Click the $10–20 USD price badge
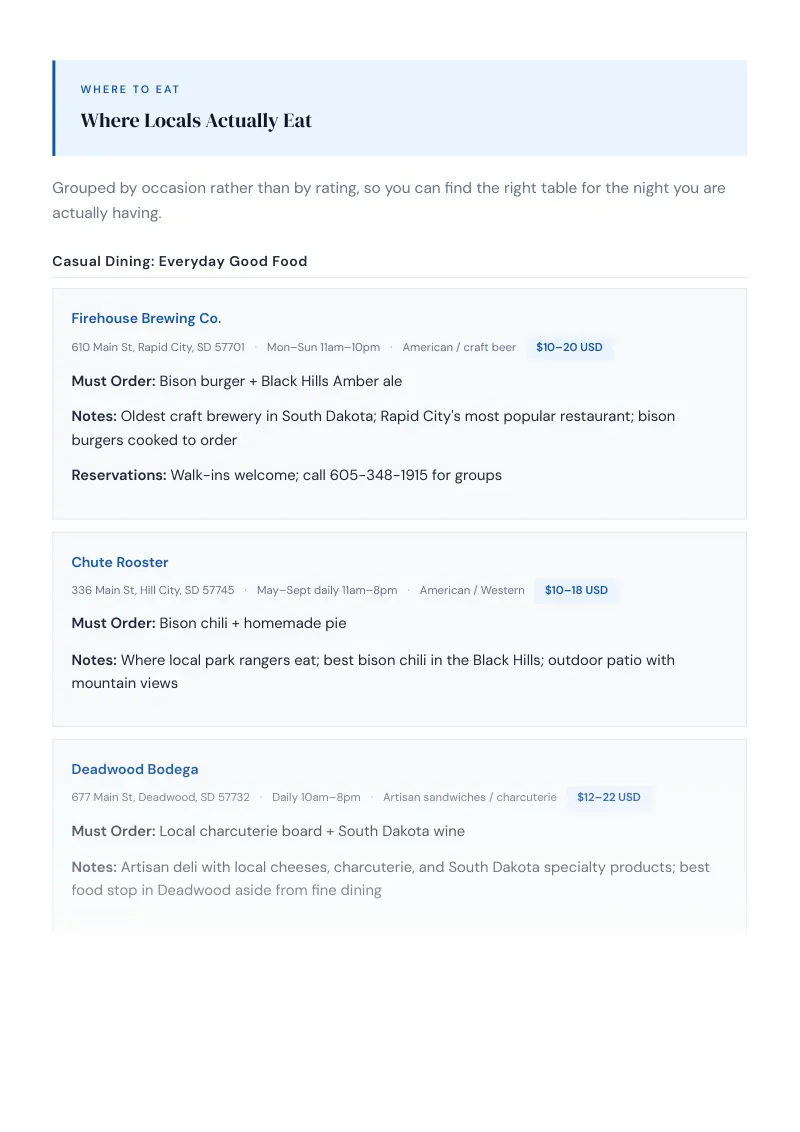The height and width of the screenshot is (1132, 800). [x=569, y=347]
